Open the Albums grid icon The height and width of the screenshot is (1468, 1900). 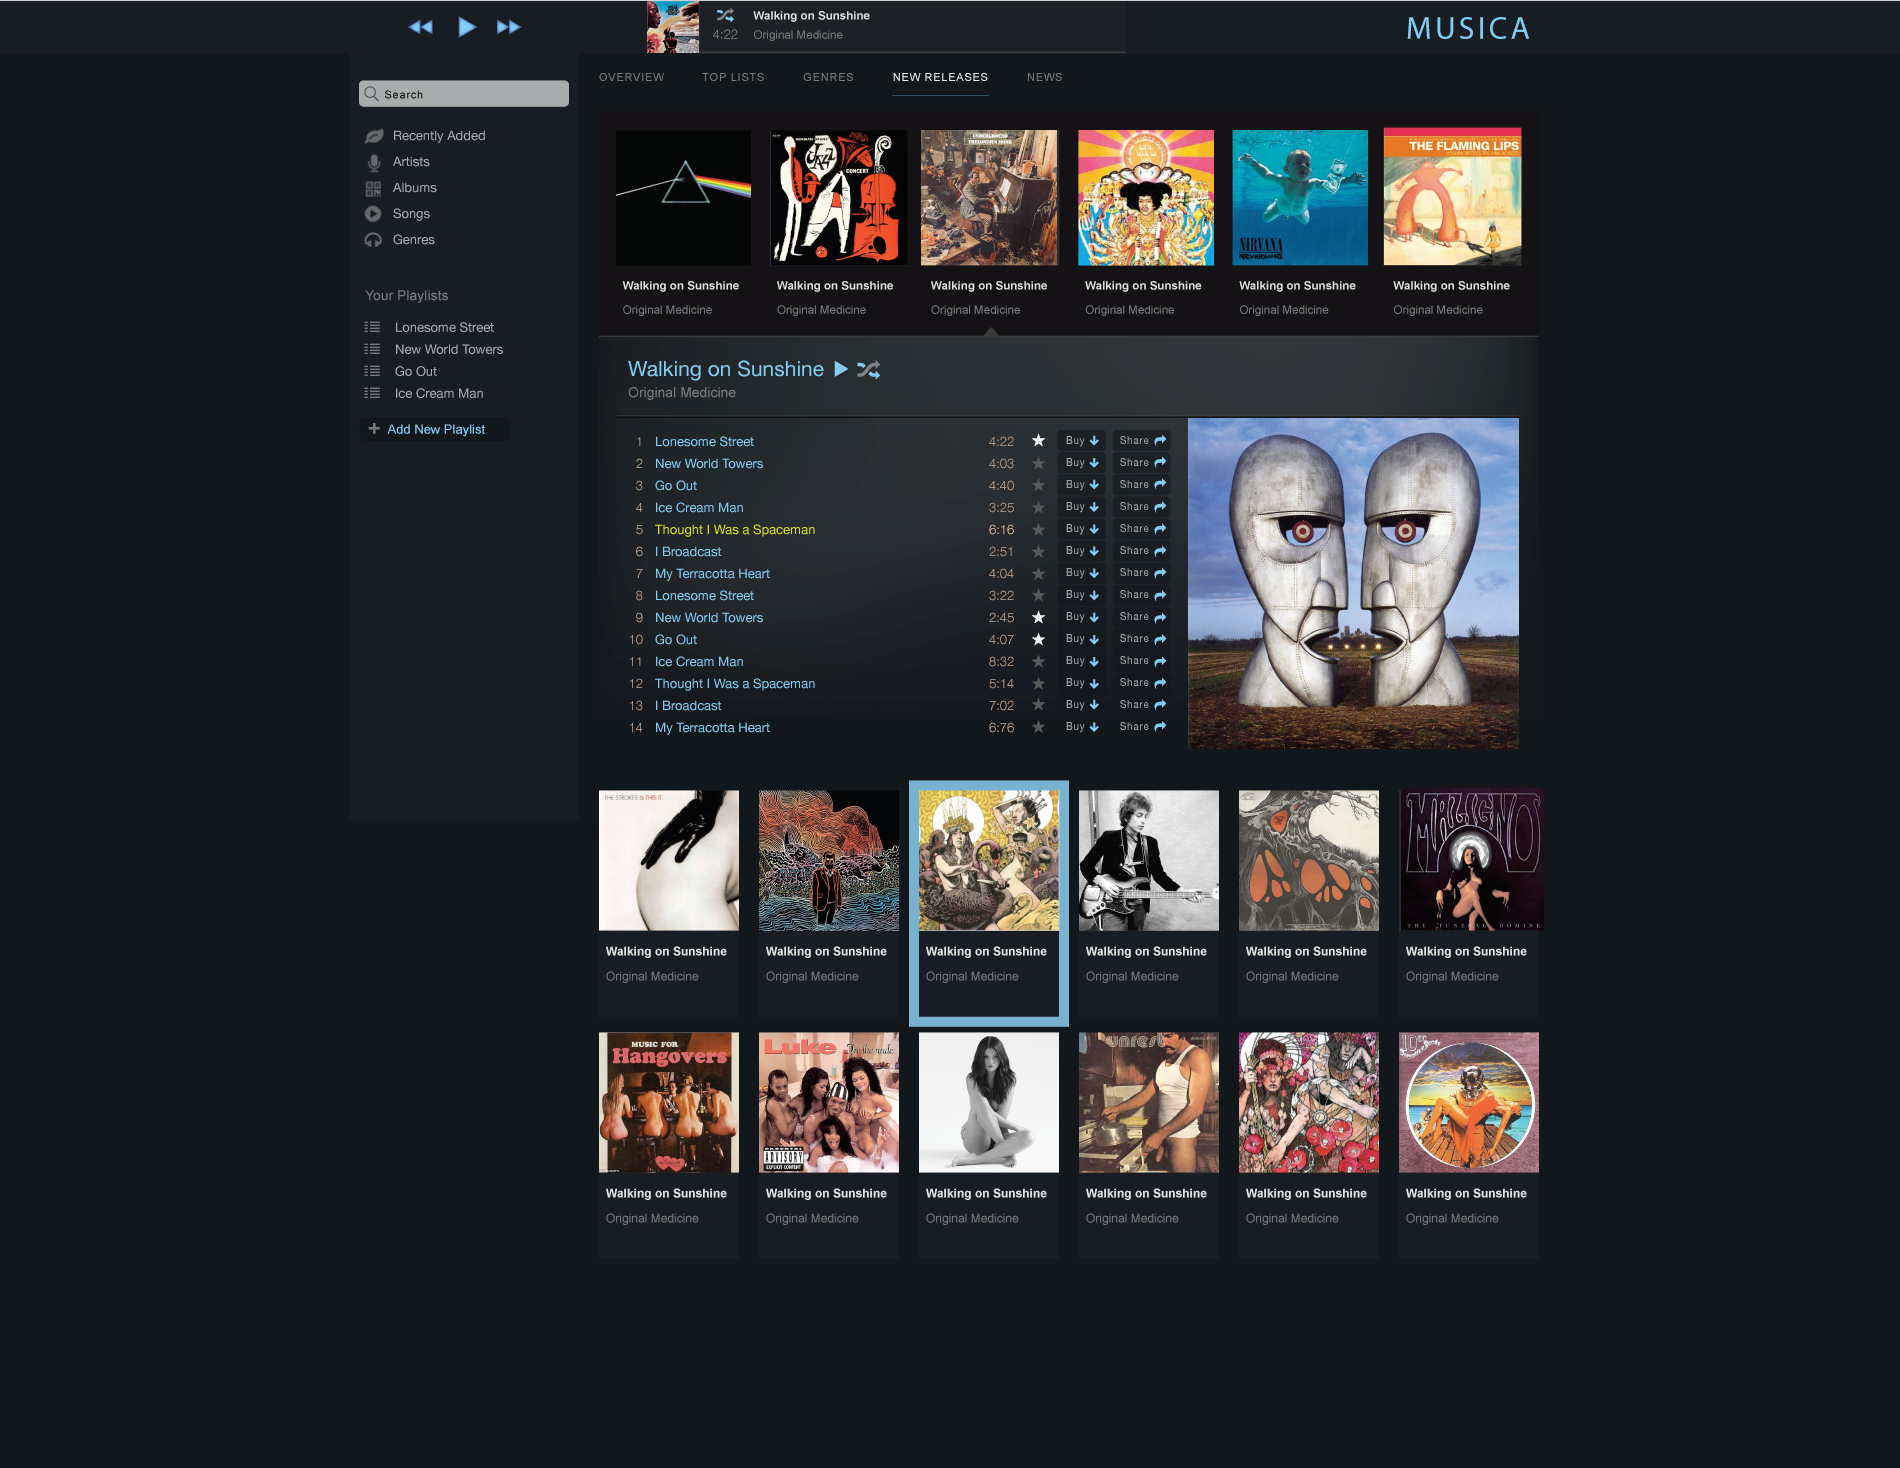tap(374, 188)
